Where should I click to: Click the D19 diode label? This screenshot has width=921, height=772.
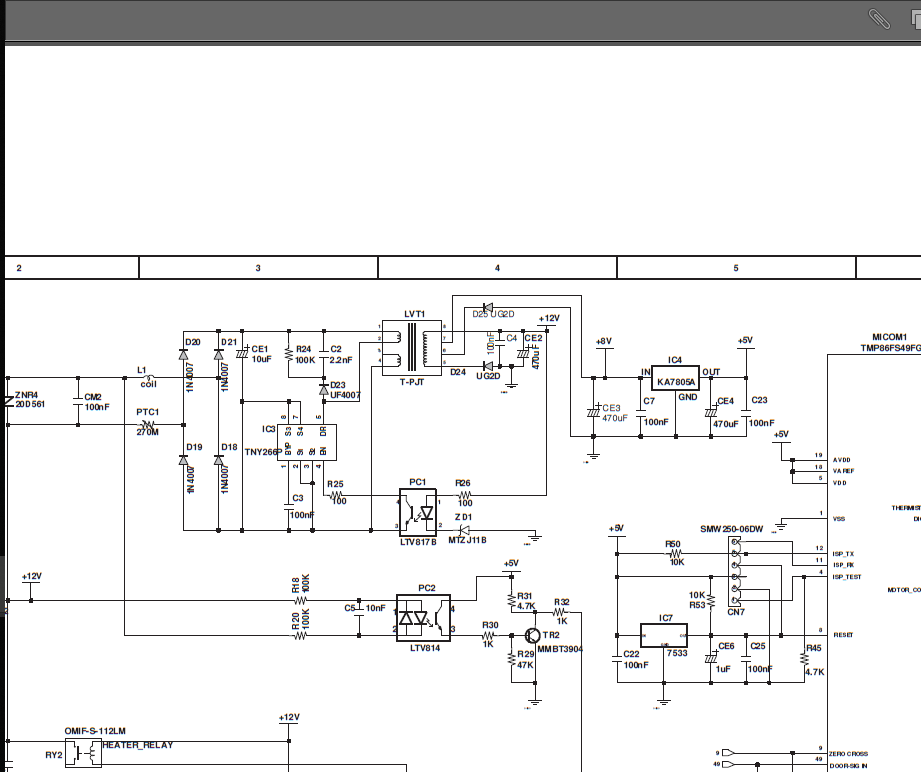tap(194, 448)
